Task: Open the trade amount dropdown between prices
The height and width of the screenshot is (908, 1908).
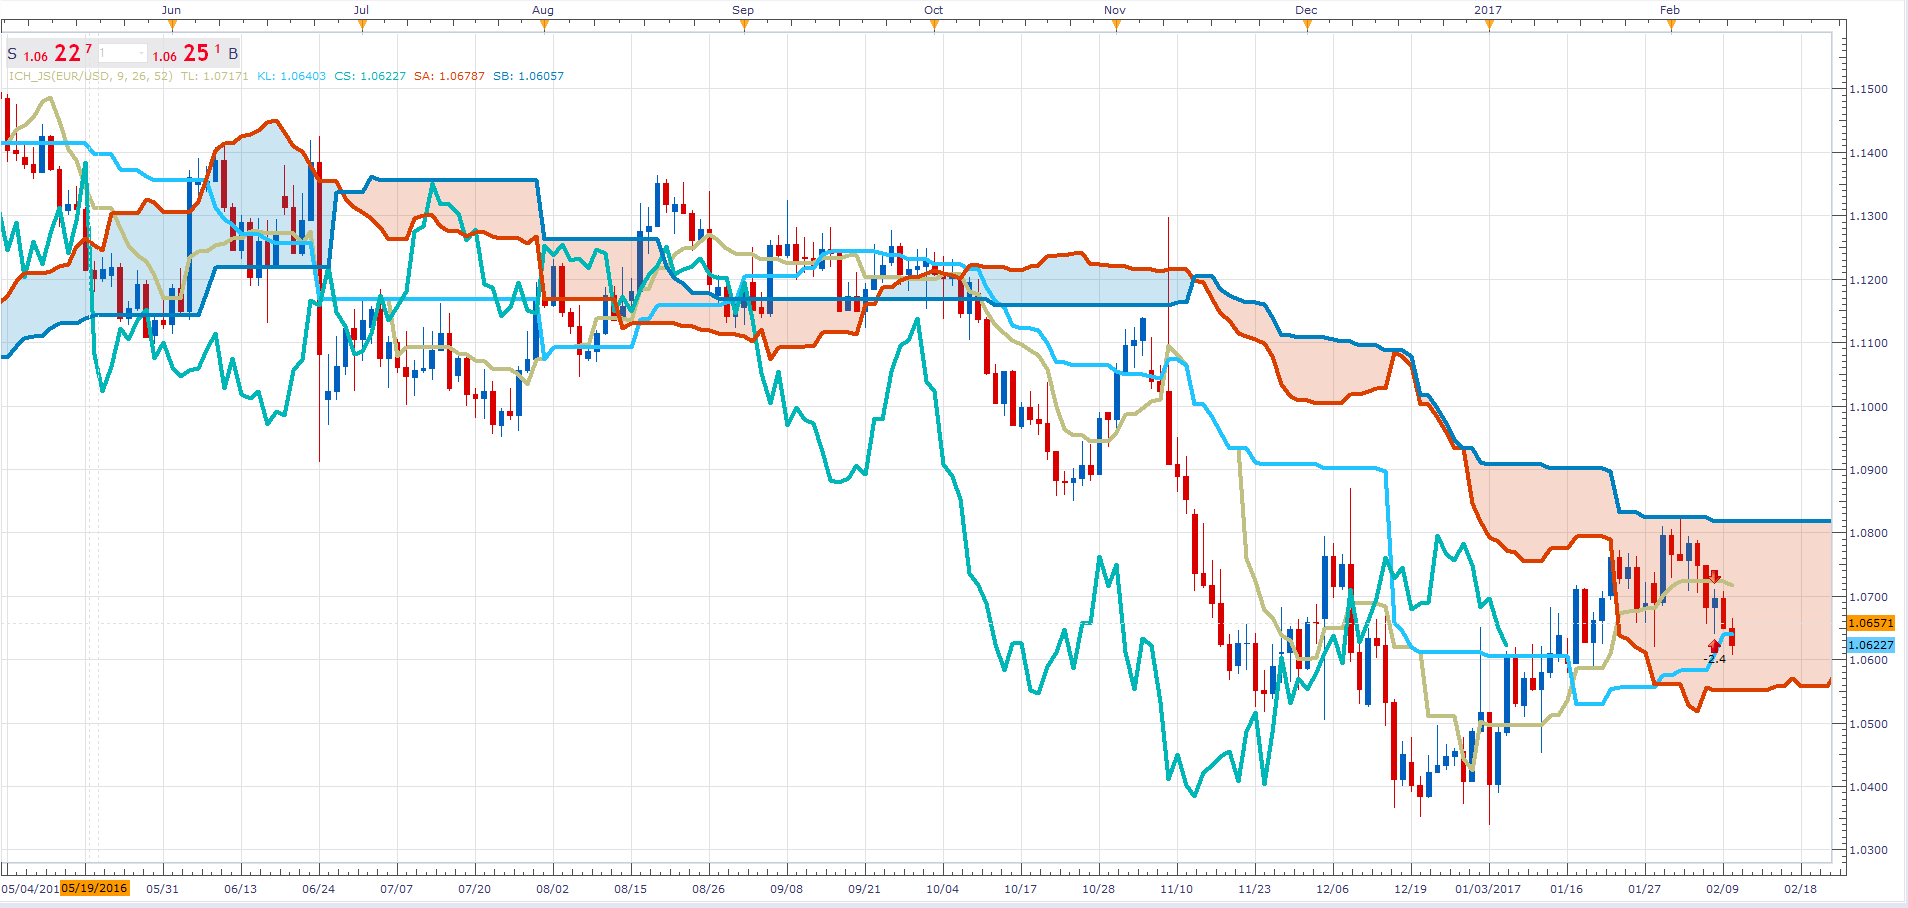Action: click(x=122, y=53)
